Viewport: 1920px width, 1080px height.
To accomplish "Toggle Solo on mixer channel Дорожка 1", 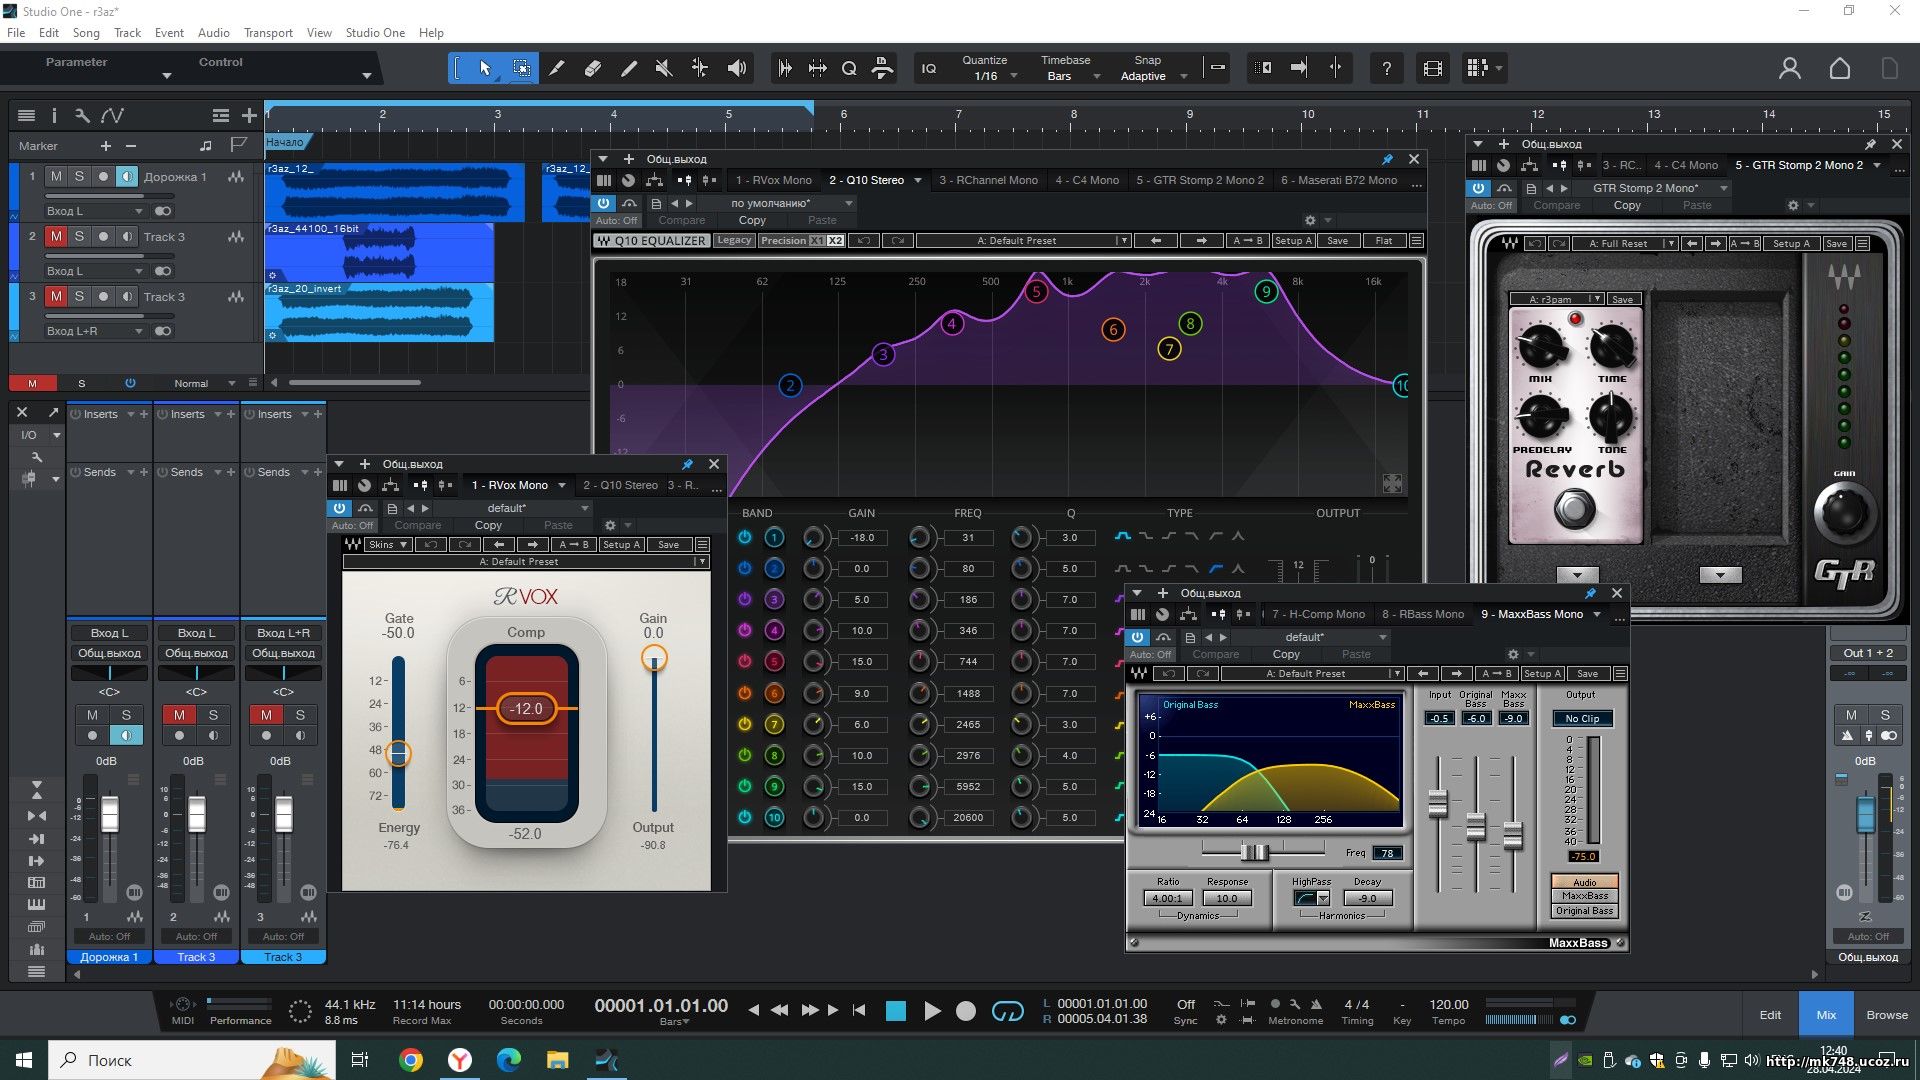I will pos(126,714).
